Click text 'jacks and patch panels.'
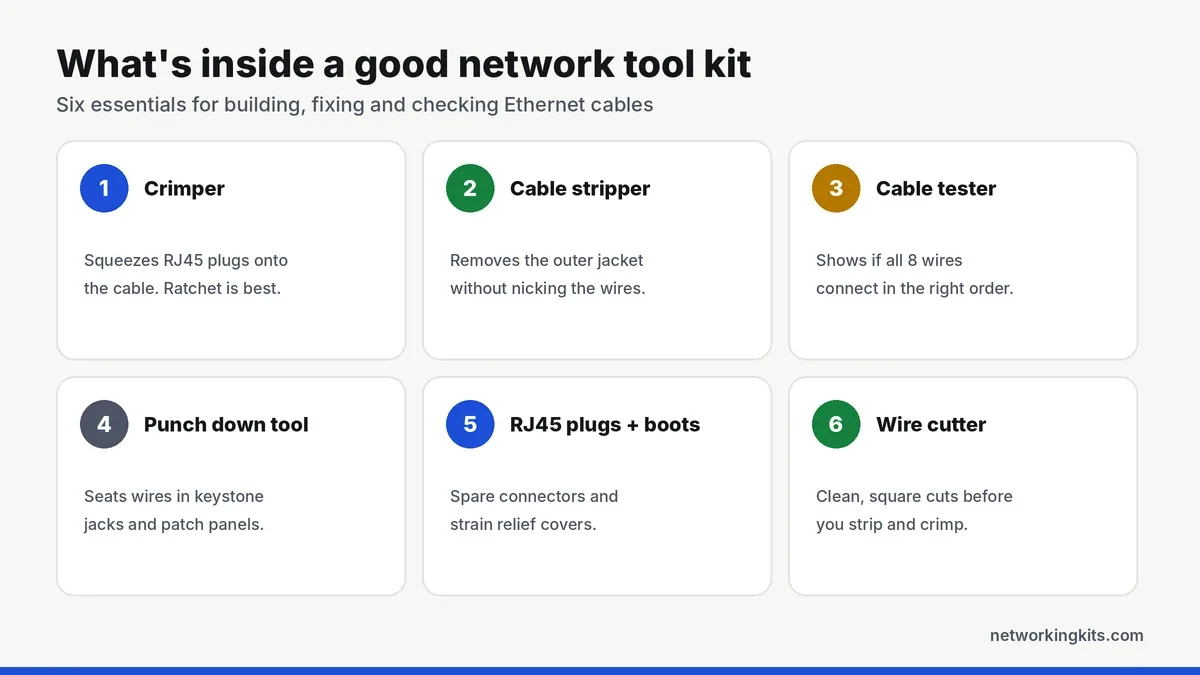This screenshot has height=675, width=1200. 174,524
